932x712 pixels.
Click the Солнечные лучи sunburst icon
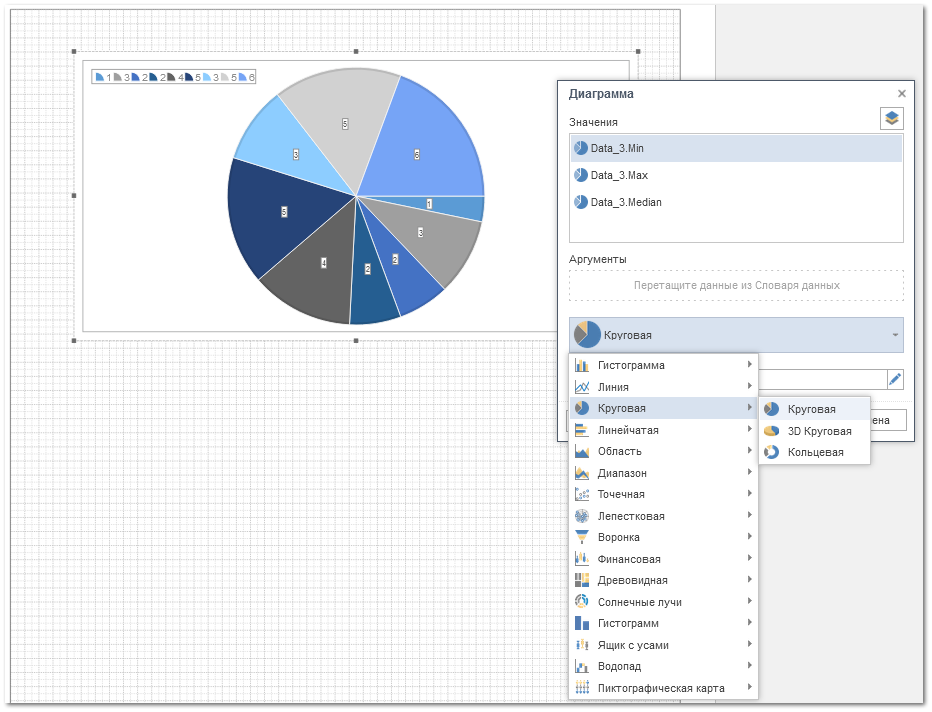(582, 602)
